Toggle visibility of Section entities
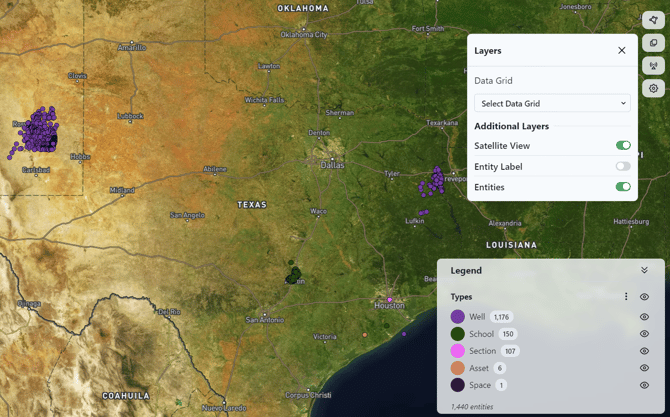 (x=644, y=351)
